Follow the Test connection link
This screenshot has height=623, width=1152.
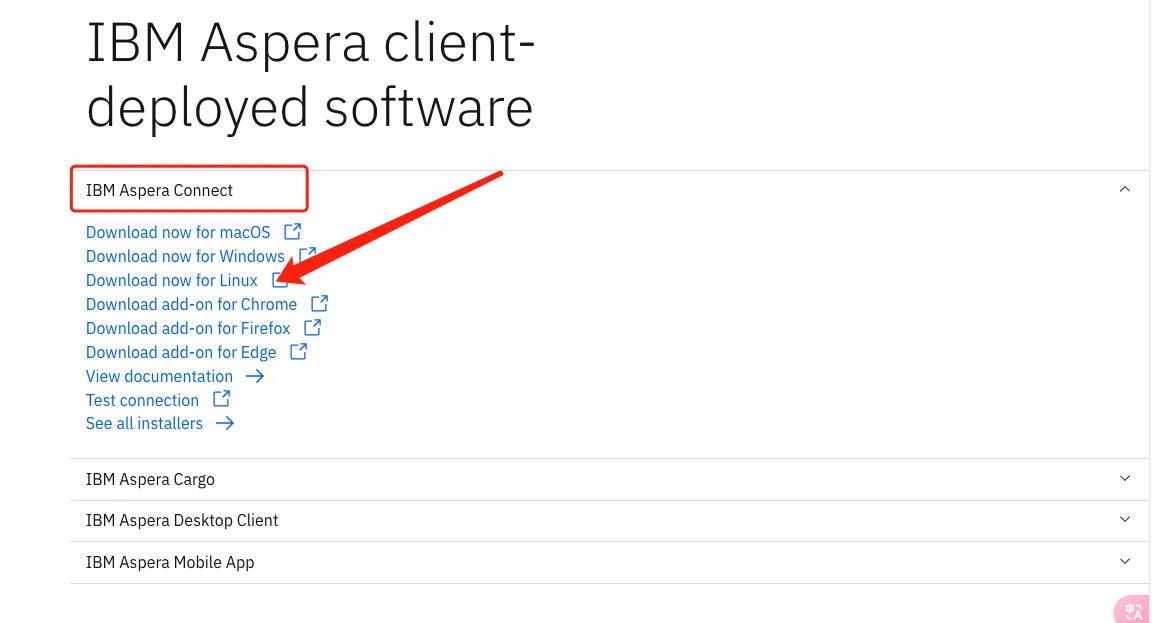point(143,400)
